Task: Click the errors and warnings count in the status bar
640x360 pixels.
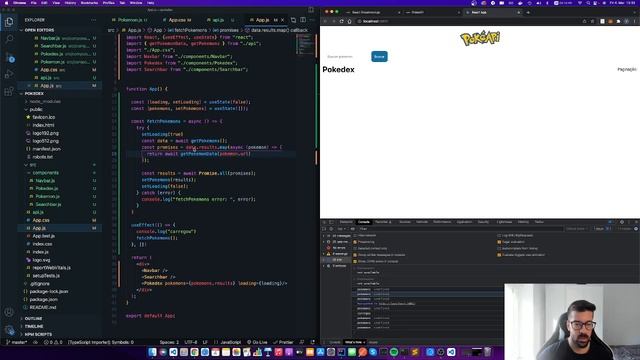Action: point(53,342)
